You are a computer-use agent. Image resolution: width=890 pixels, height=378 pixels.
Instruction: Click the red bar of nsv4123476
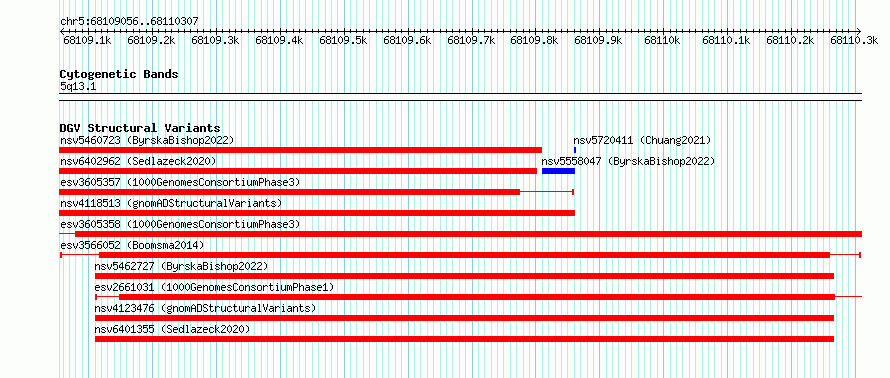[x=464, y=318]
